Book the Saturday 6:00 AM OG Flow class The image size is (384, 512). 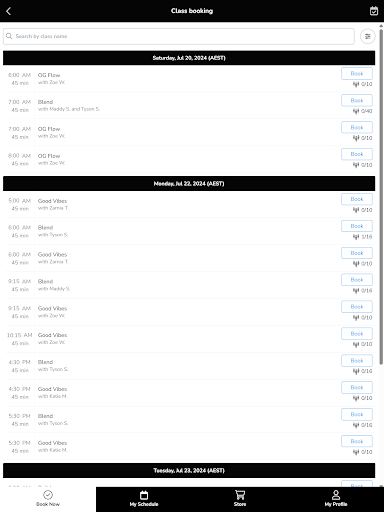point(357,74)
